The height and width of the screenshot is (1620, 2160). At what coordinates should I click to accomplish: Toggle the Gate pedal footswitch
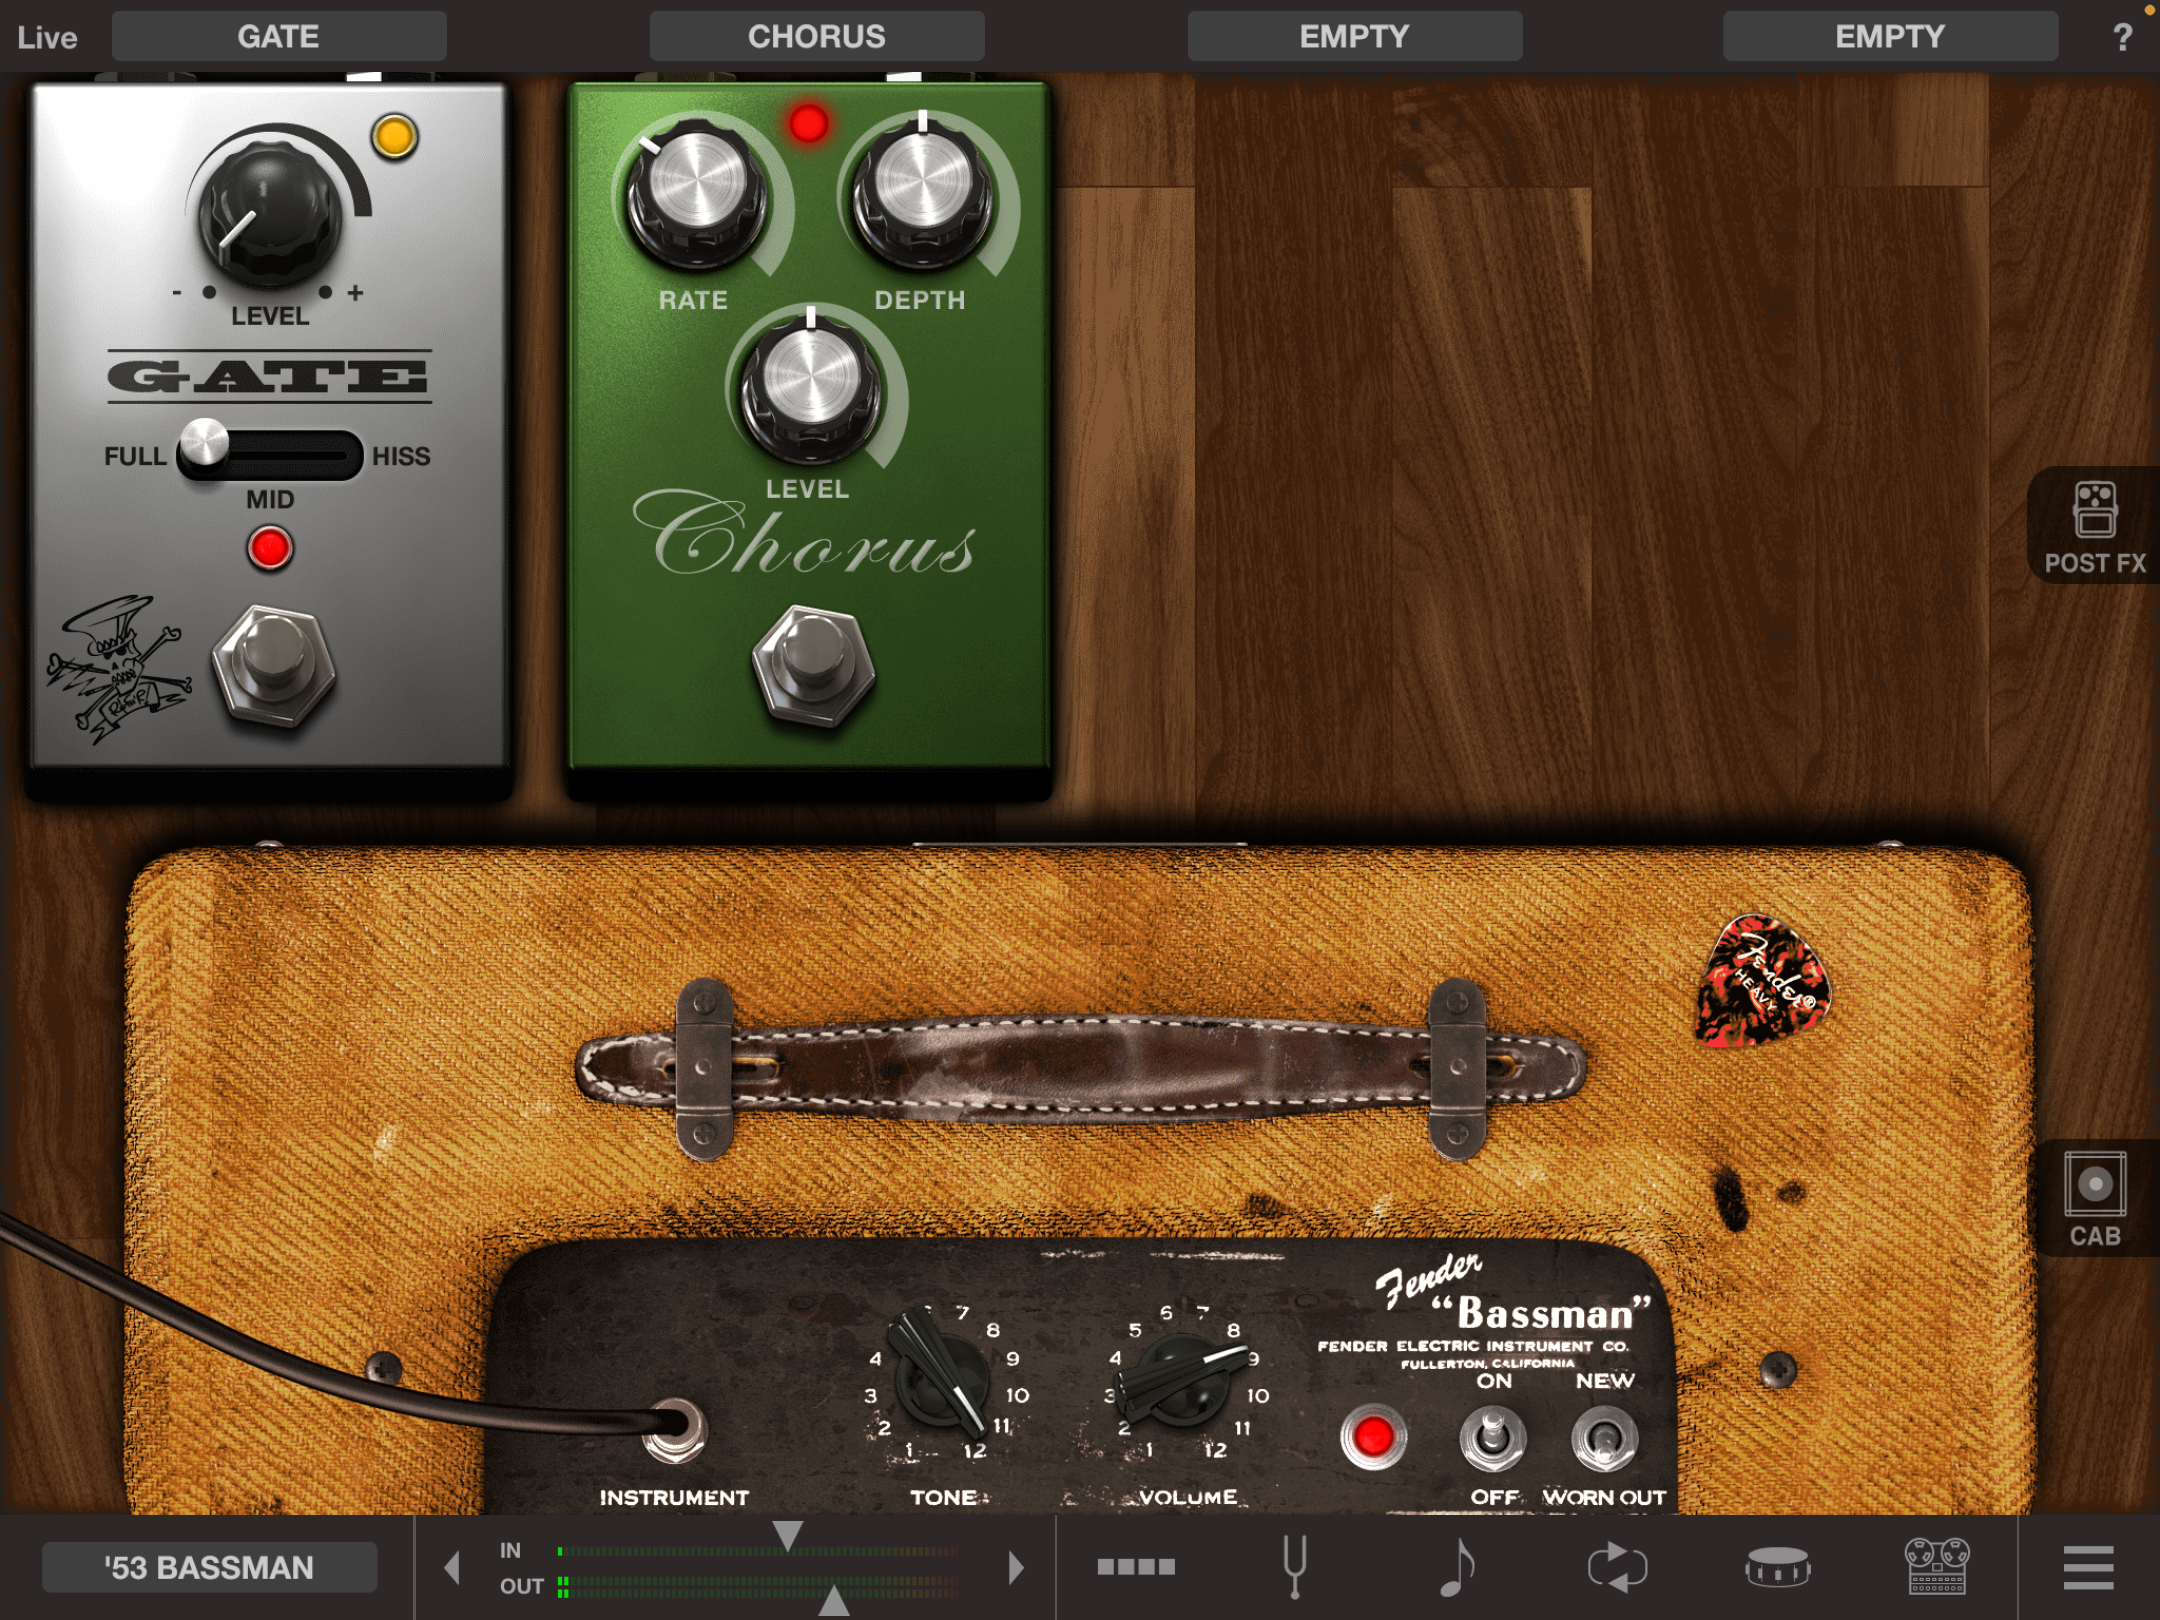(x=274, y=665)
